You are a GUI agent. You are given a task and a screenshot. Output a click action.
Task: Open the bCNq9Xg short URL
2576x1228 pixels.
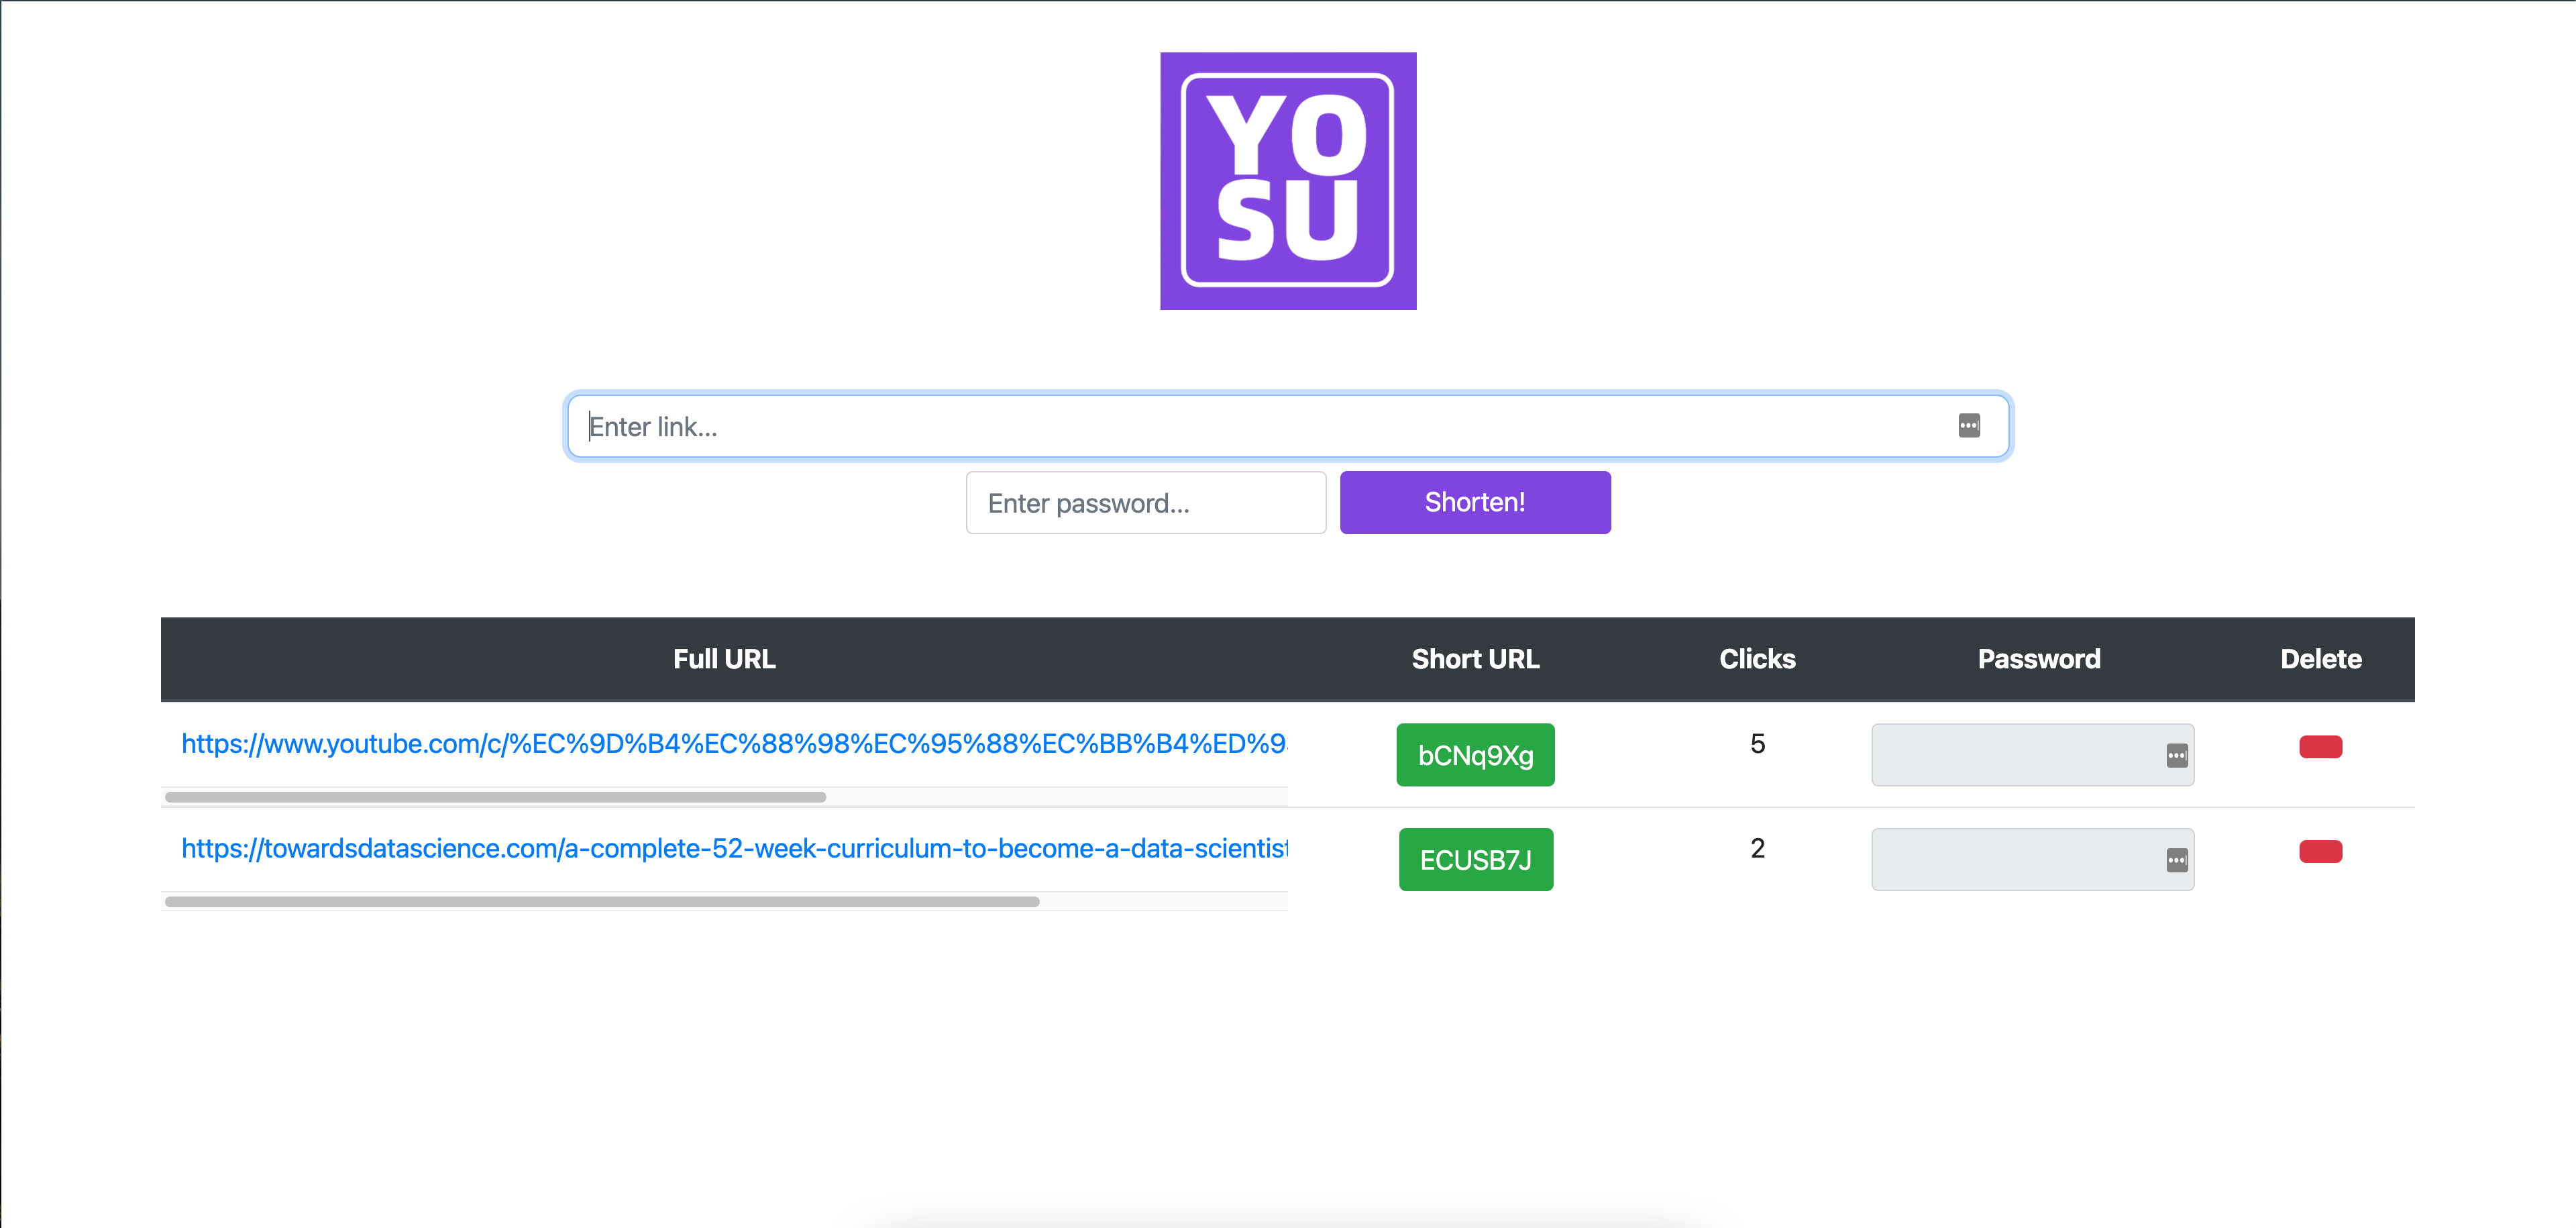[x=1475, y=755]
